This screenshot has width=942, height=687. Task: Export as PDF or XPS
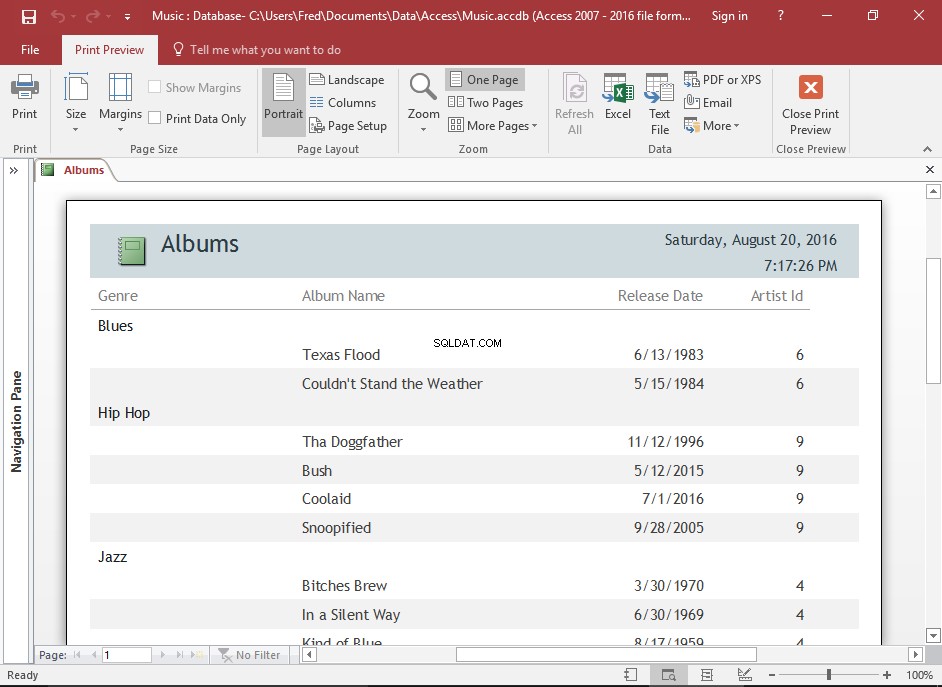(723, 79)
